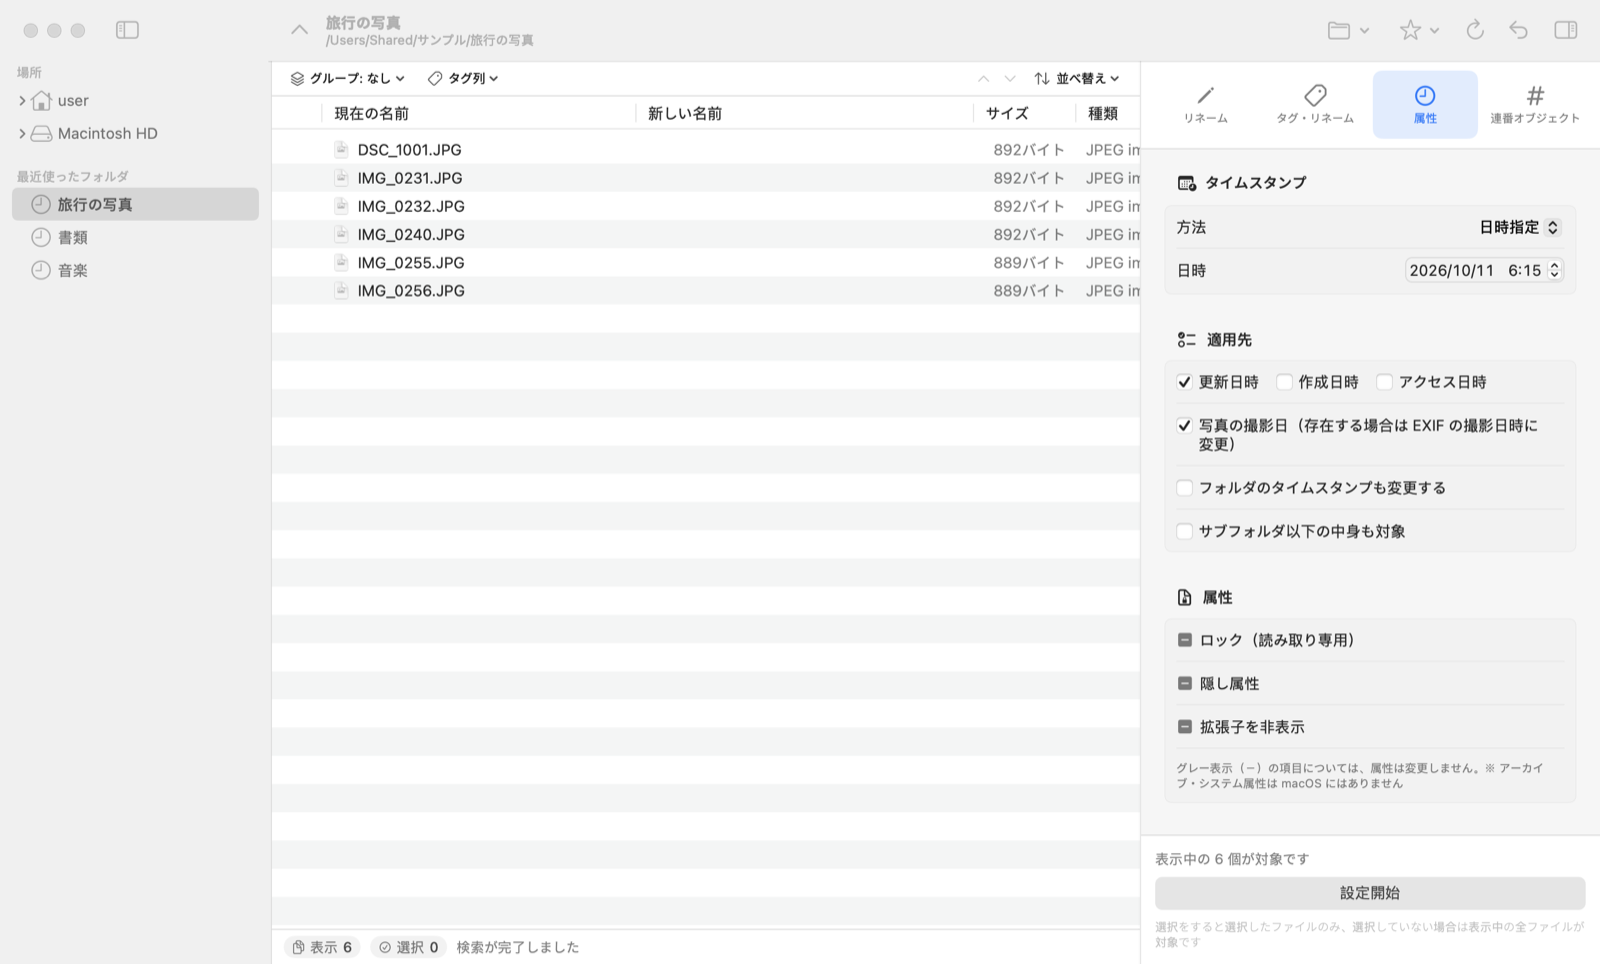Toggle the 隠し属性 checkbox
Screen dimensions: 1600x964
[1184, 683]
